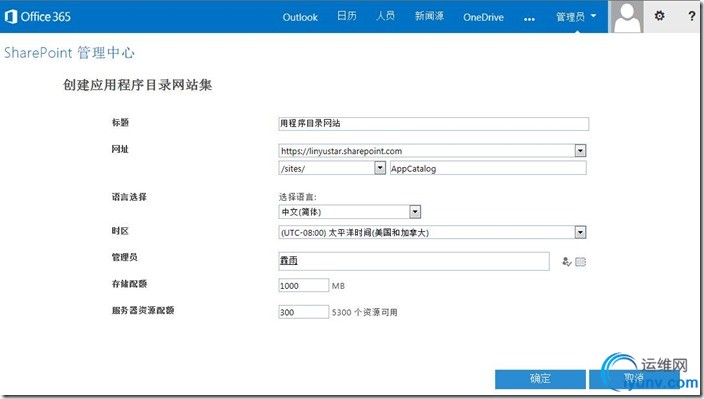
Task: Go to Outlook in the top navigation
Action: [x=300, y=17]
